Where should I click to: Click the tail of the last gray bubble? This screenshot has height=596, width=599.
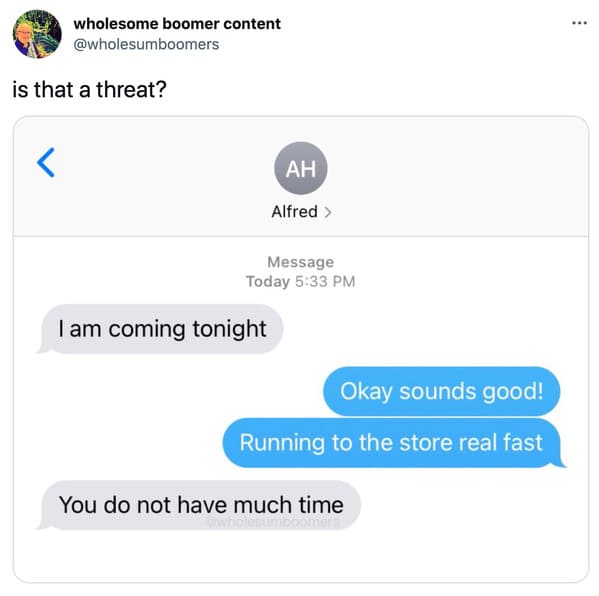pos(42,525)
